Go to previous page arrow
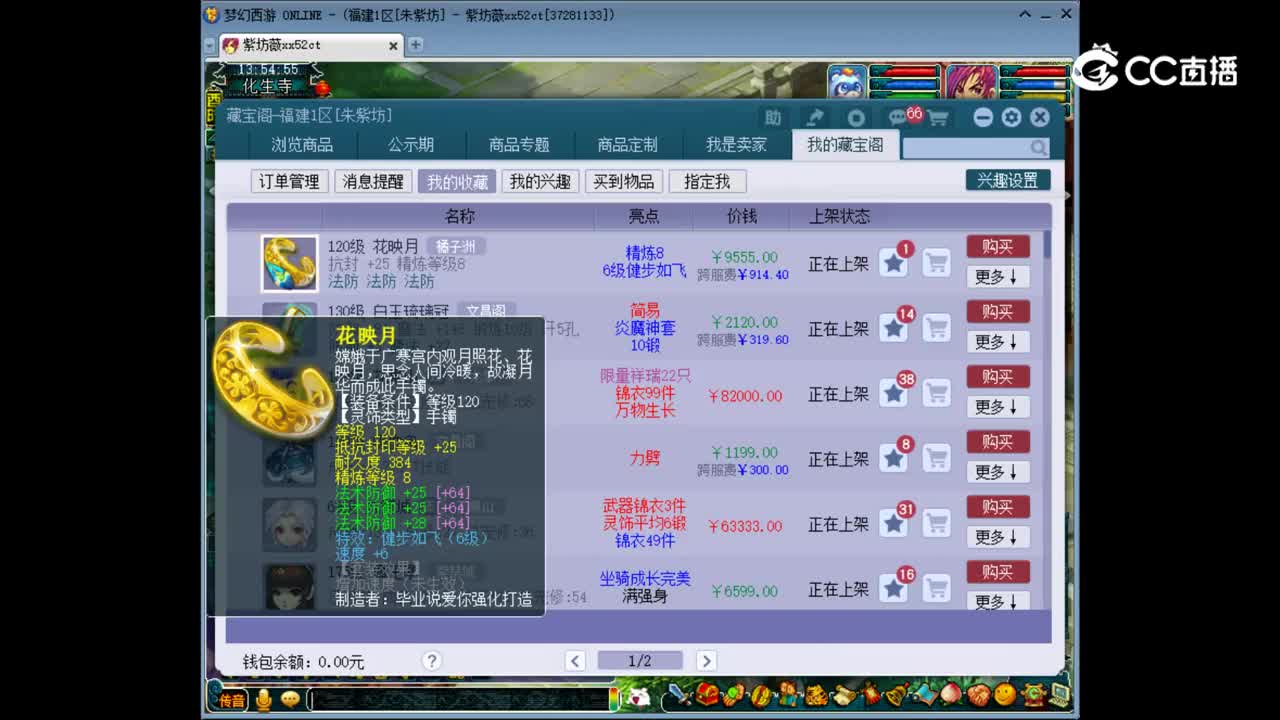 (x=575, y=661)
